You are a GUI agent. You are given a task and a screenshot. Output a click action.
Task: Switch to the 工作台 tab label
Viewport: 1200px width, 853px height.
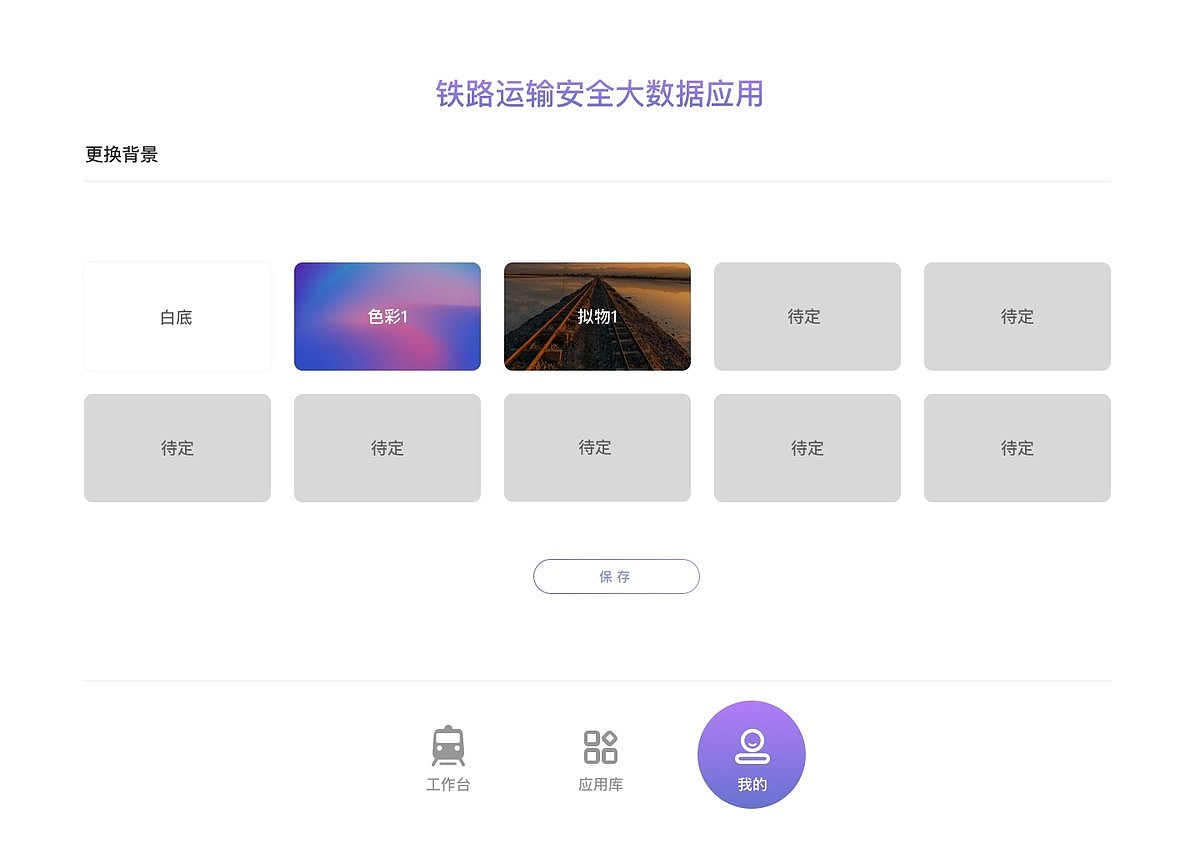tap(448, 785)
